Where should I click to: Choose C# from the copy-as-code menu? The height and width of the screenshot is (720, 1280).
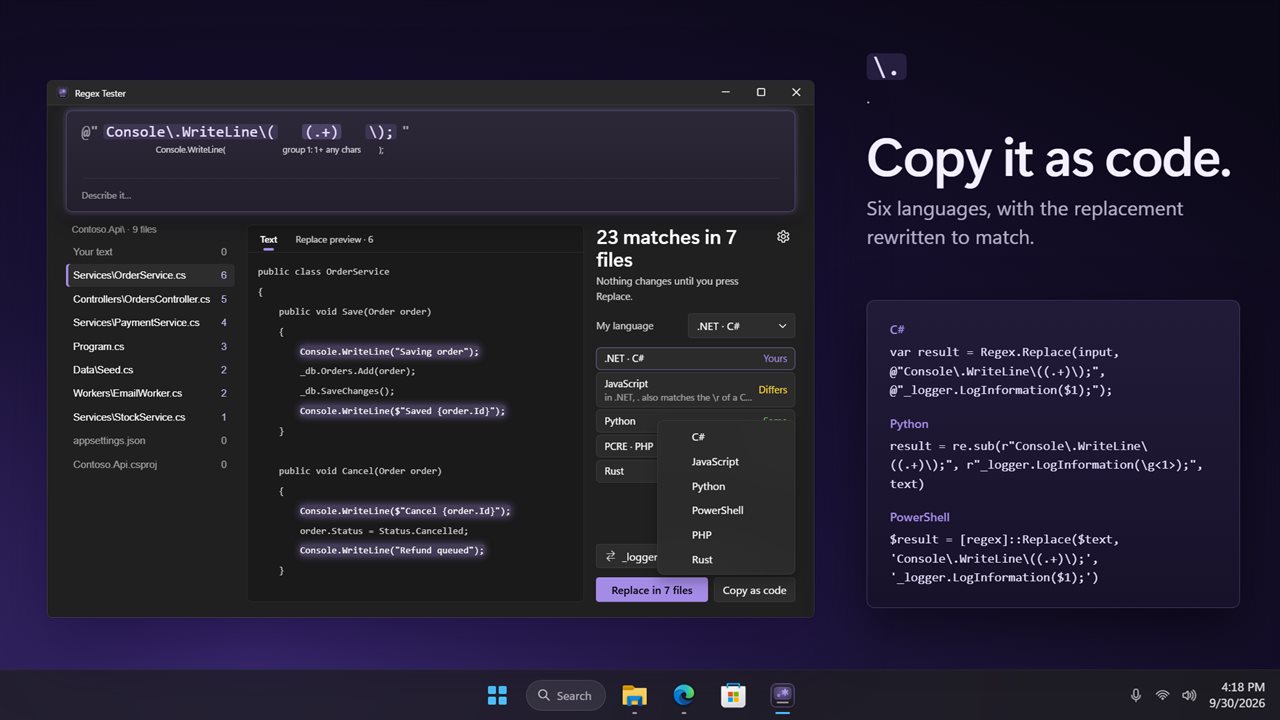tap(726, 437)
